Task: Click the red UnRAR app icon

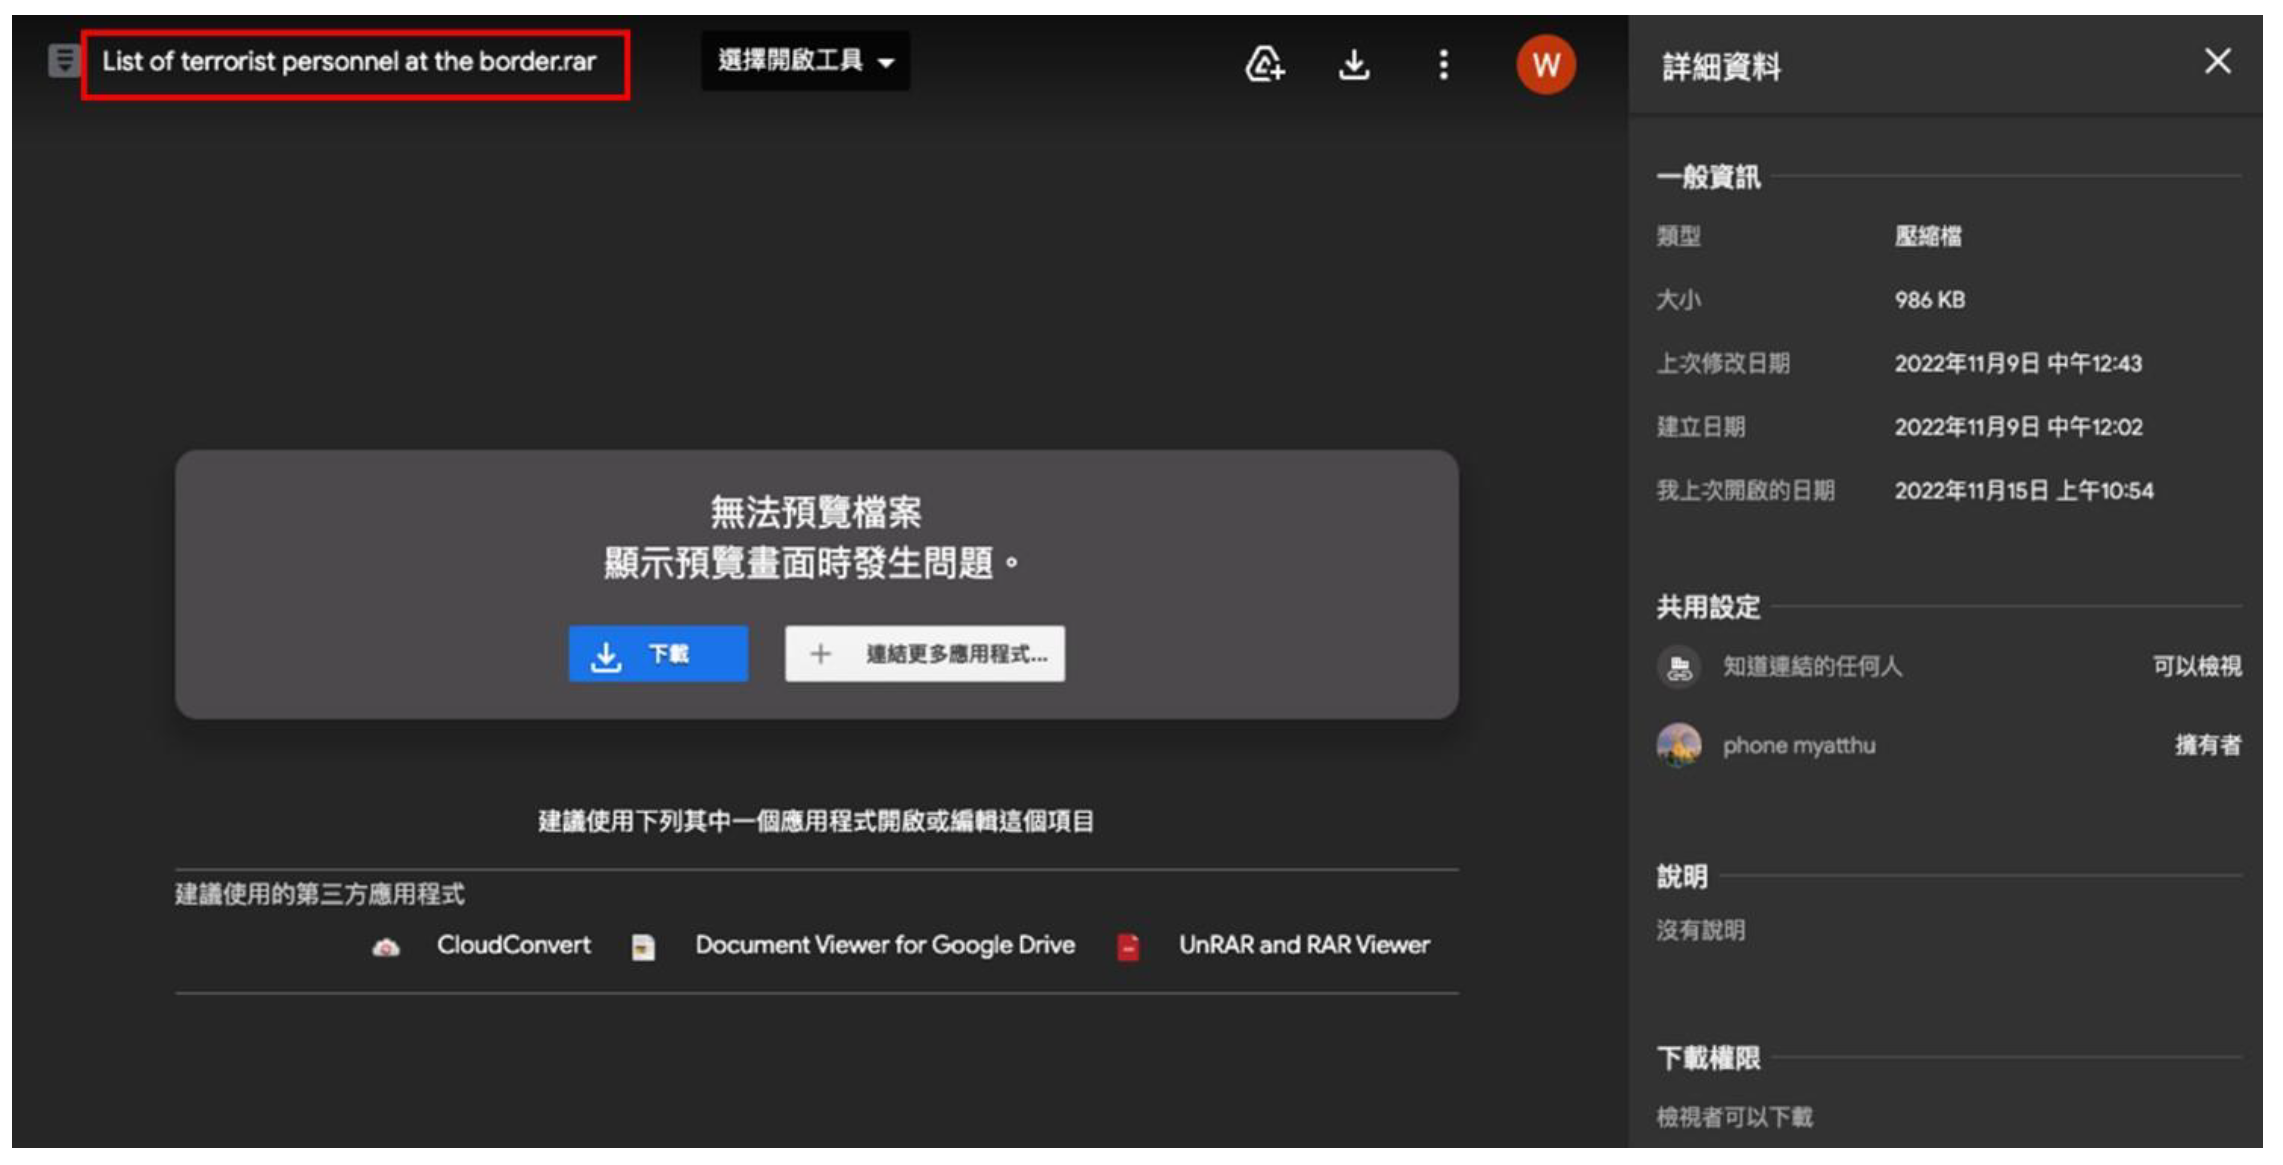Action: [1128, 947]
